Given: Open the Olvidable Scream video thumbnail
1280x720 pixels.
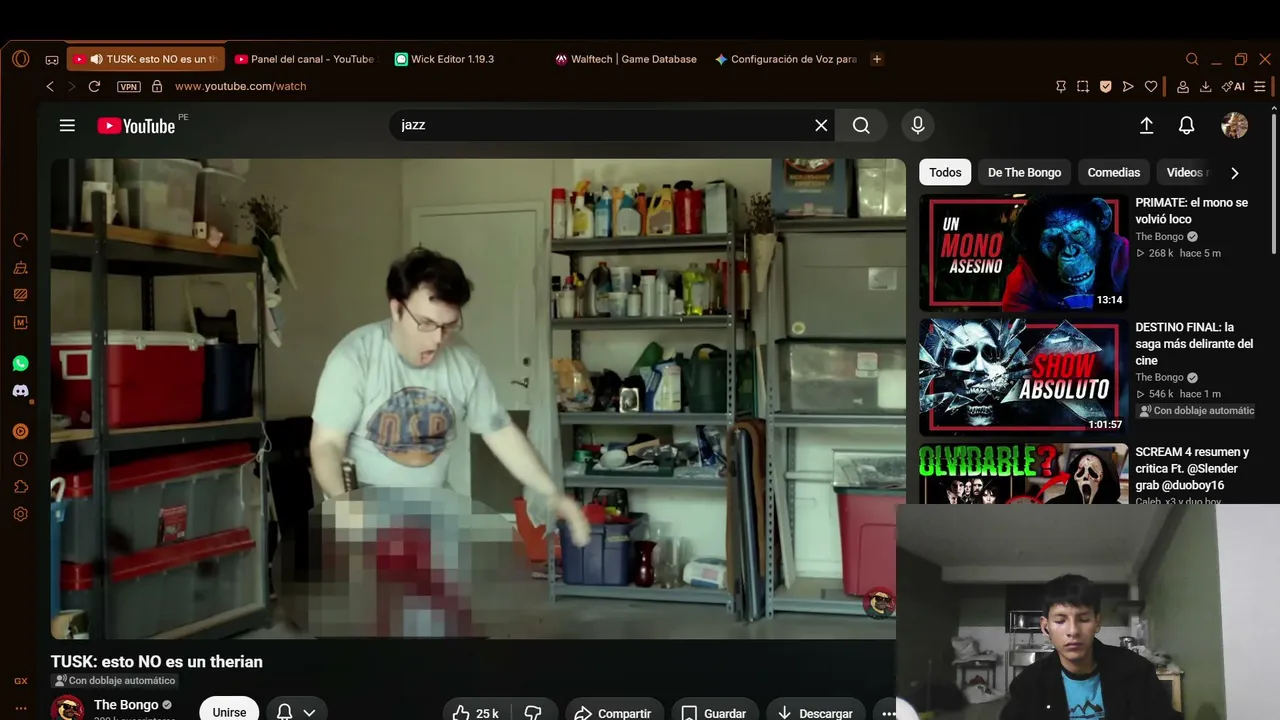Looking at the screenshot, I should (x=1023, y=474).
